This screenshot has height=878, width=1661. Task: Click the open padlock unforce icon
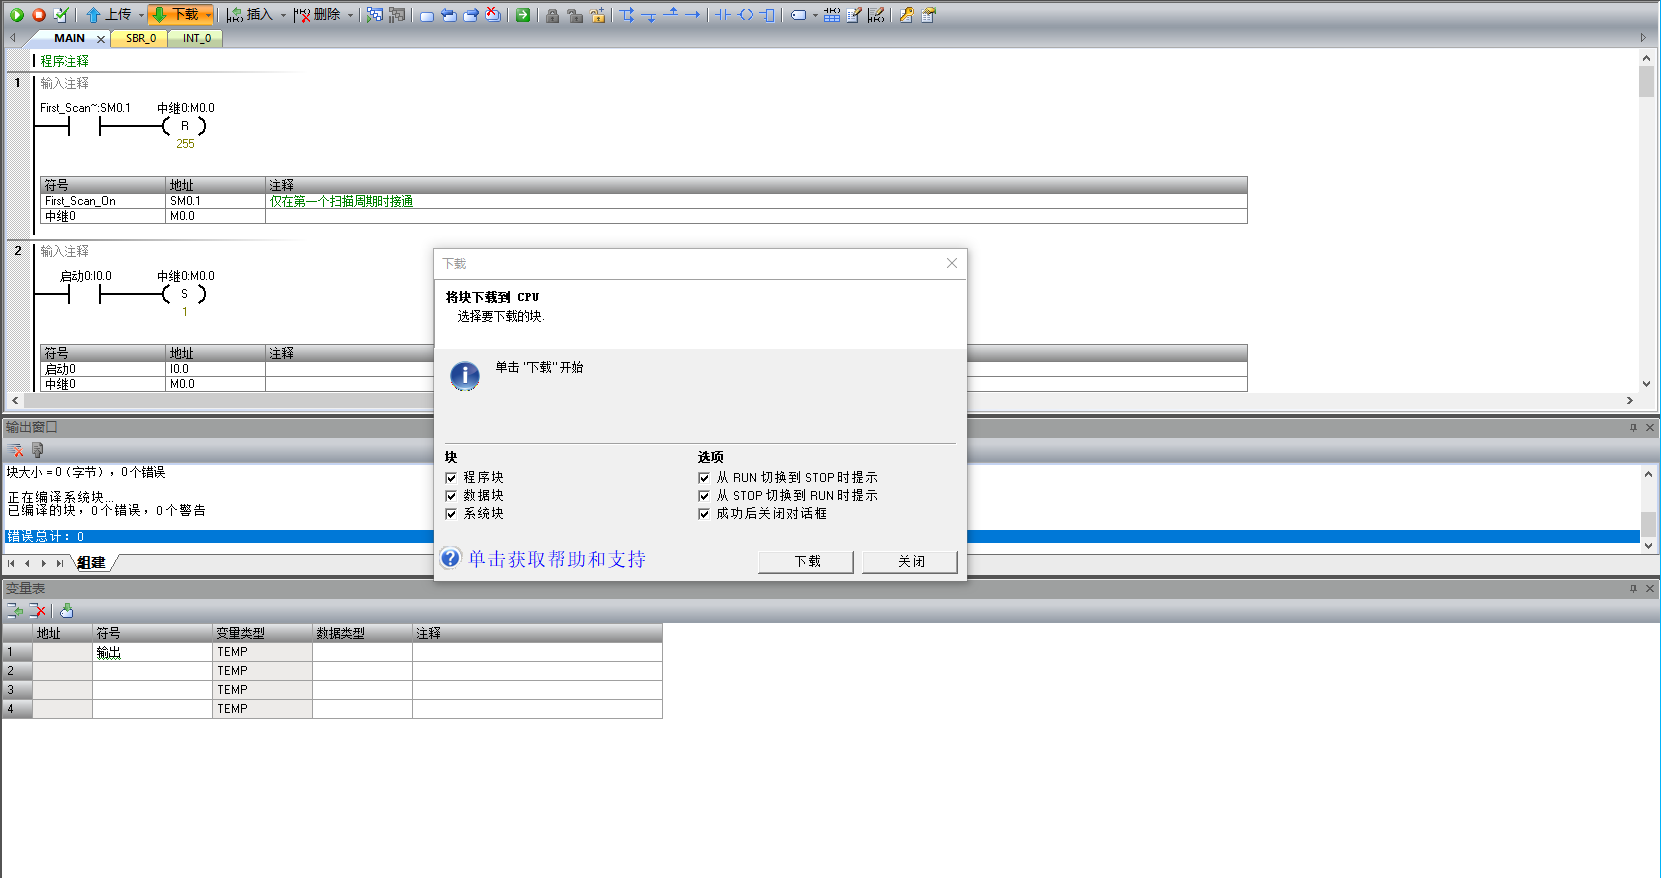tap(575, 15)
